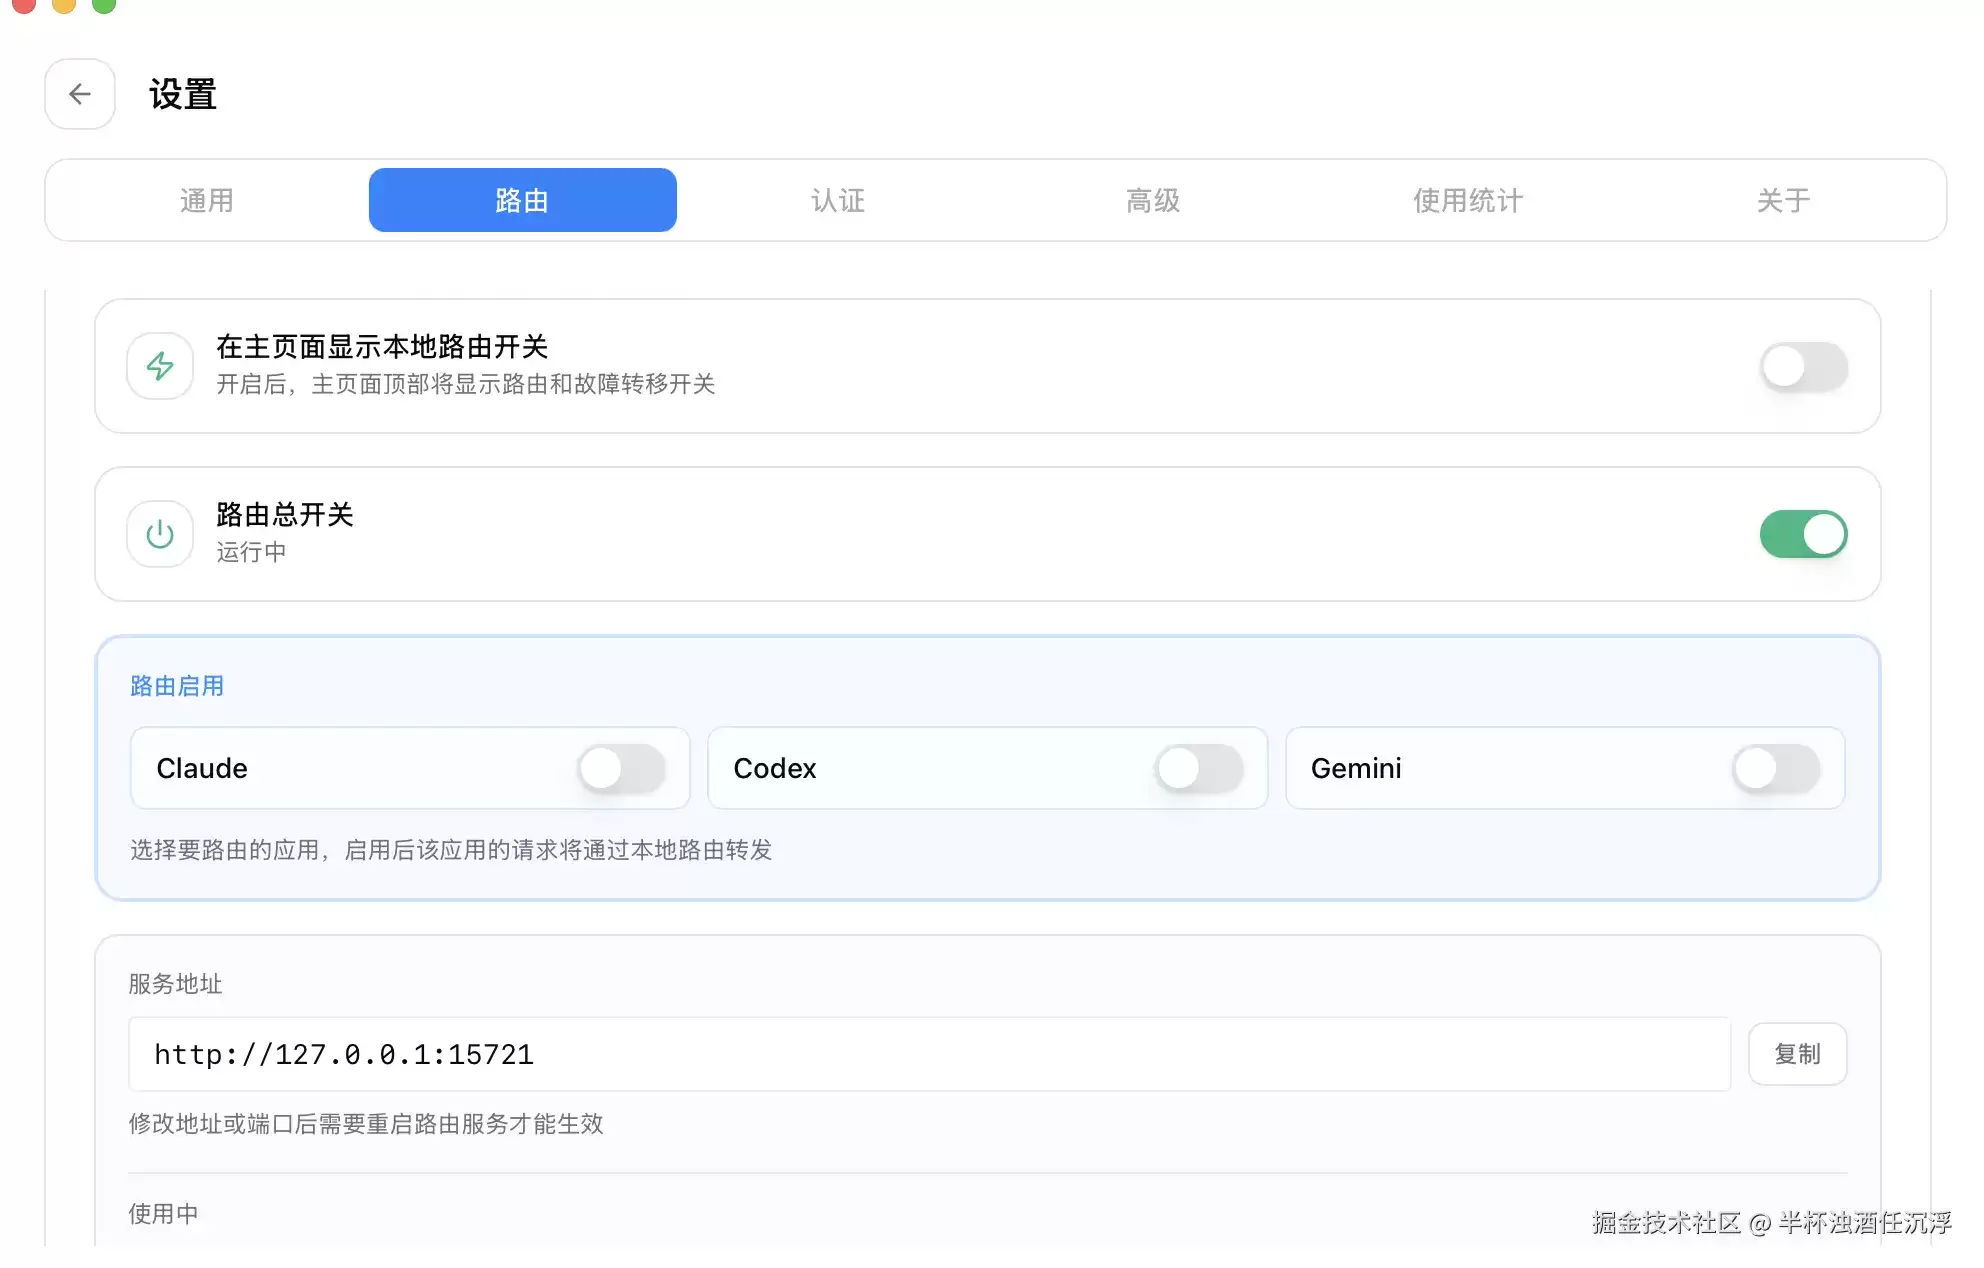This screenshot has width=1984, height=1268.
Task: Open the 使用统计 tab
Action: pos(1468,200)
